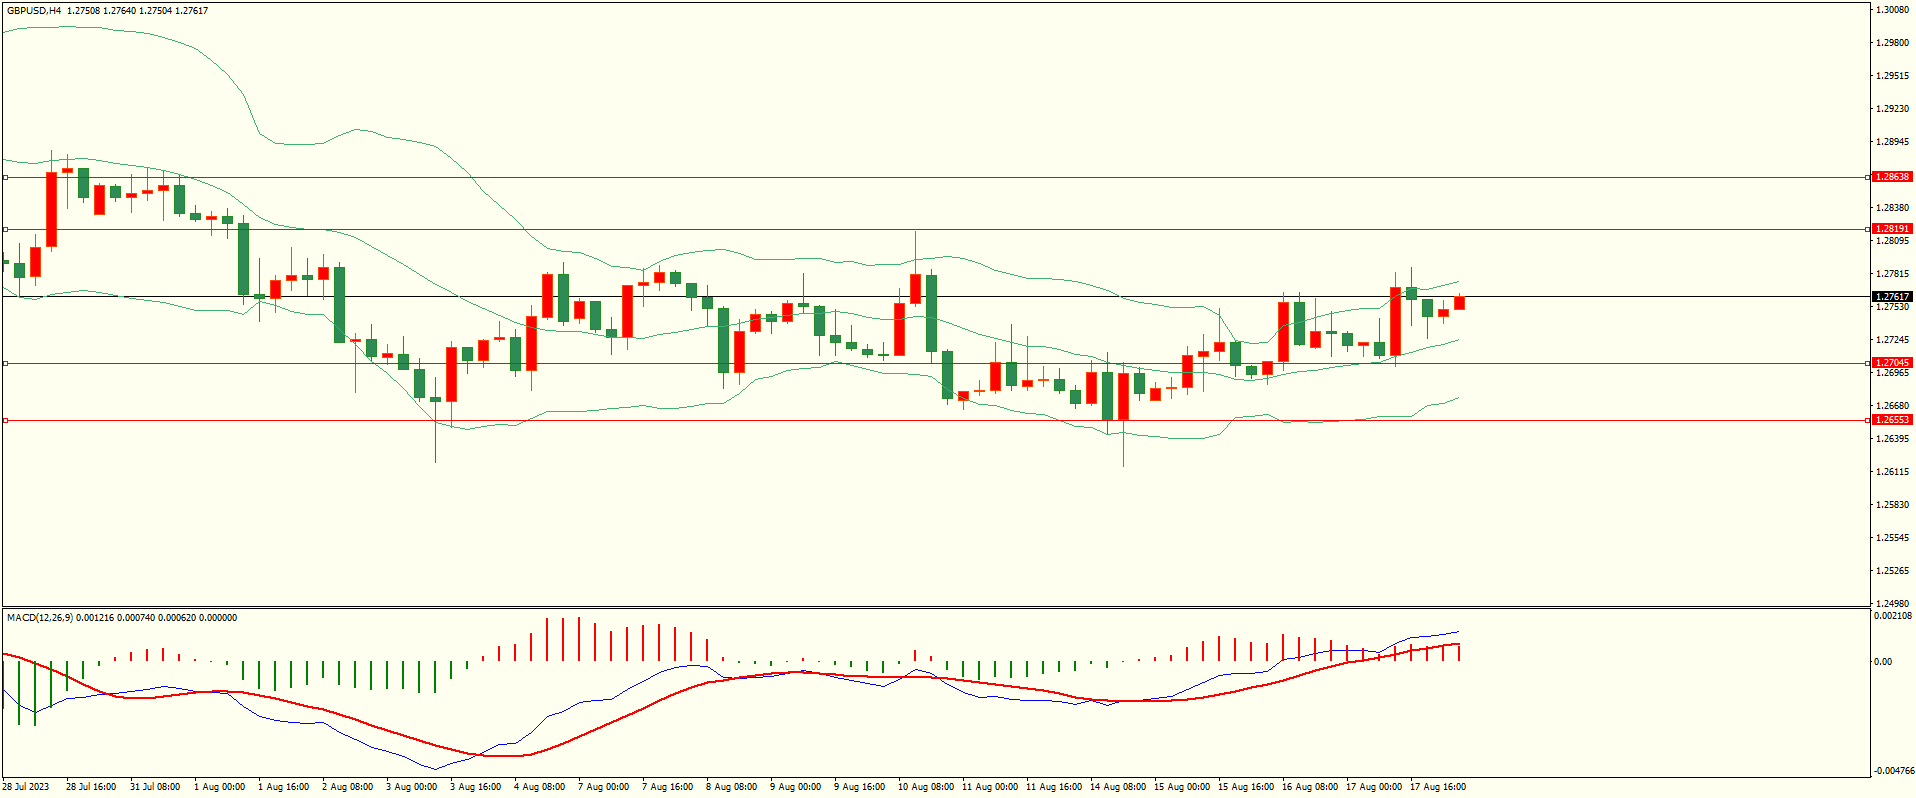Image resolution: width=1916 pixels, height=798 pixels.
Task: Click the 1.28380 price scale label
Action: click(1893, 208)
